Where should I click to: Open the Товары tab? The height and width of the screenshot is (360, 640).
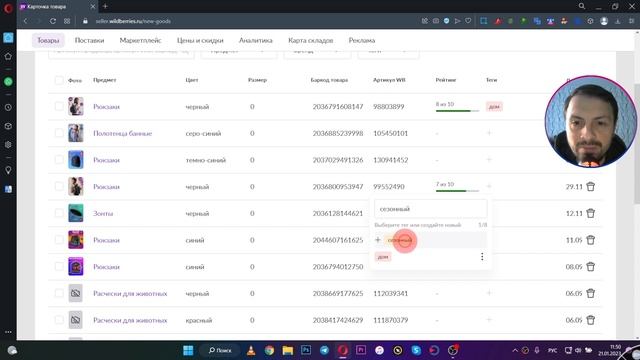[x=48, y=40]
